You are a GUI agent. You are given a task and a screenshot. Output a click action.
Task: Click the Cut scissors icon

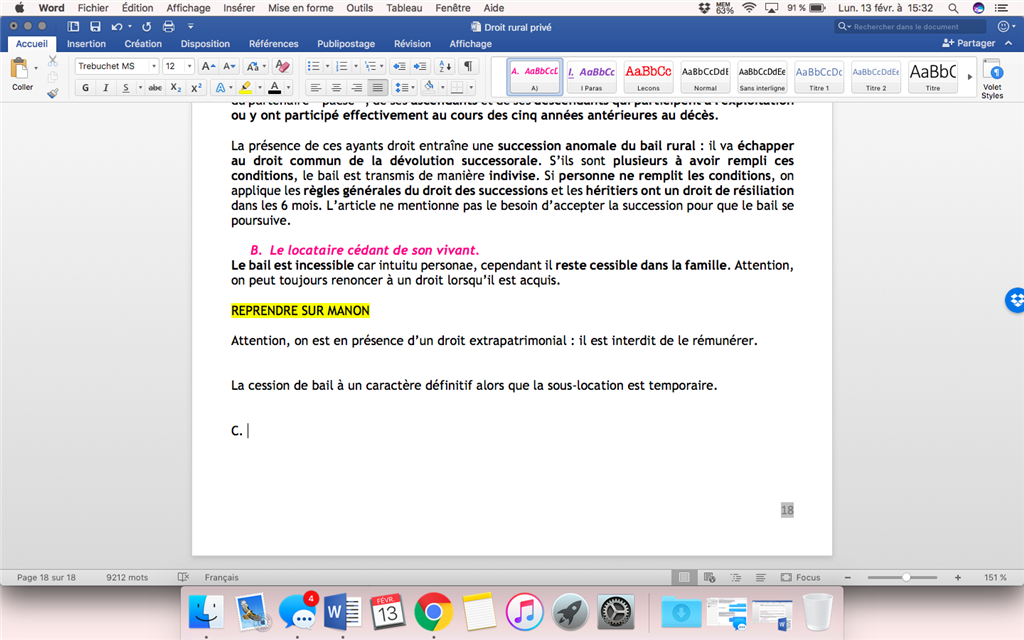[x=53, y=61]
